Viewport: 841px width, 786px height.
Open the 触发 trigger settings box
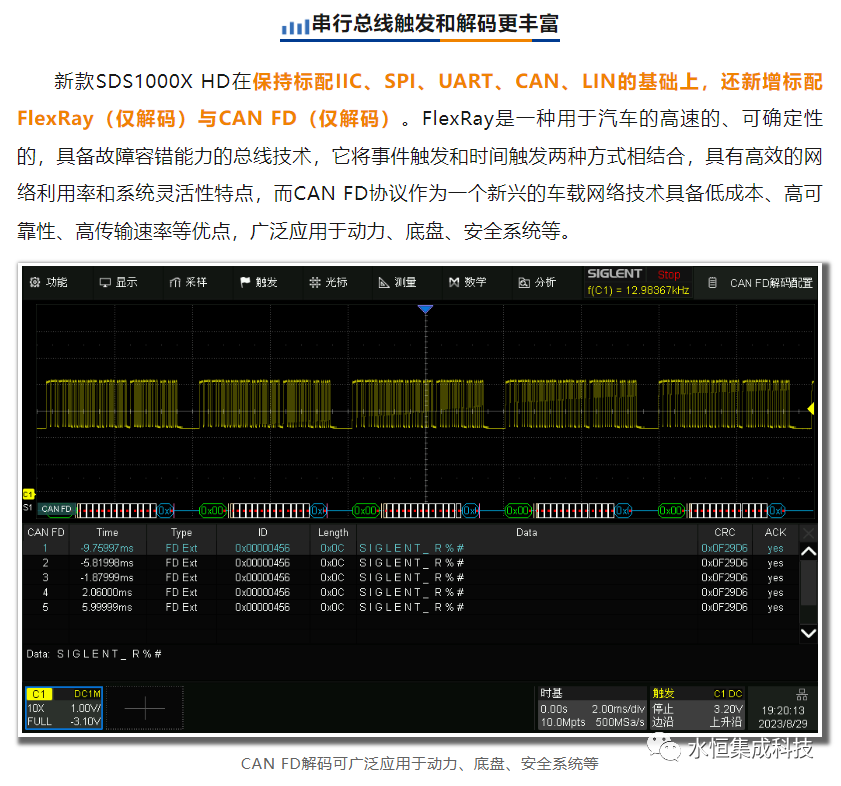tap(697, 708)
